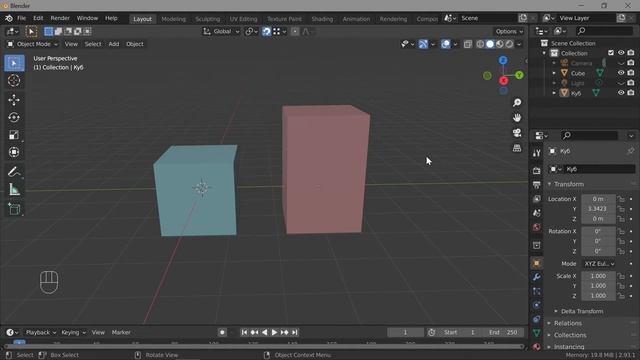
Task: Open the viewport Add menu
Action: point(114,44)
